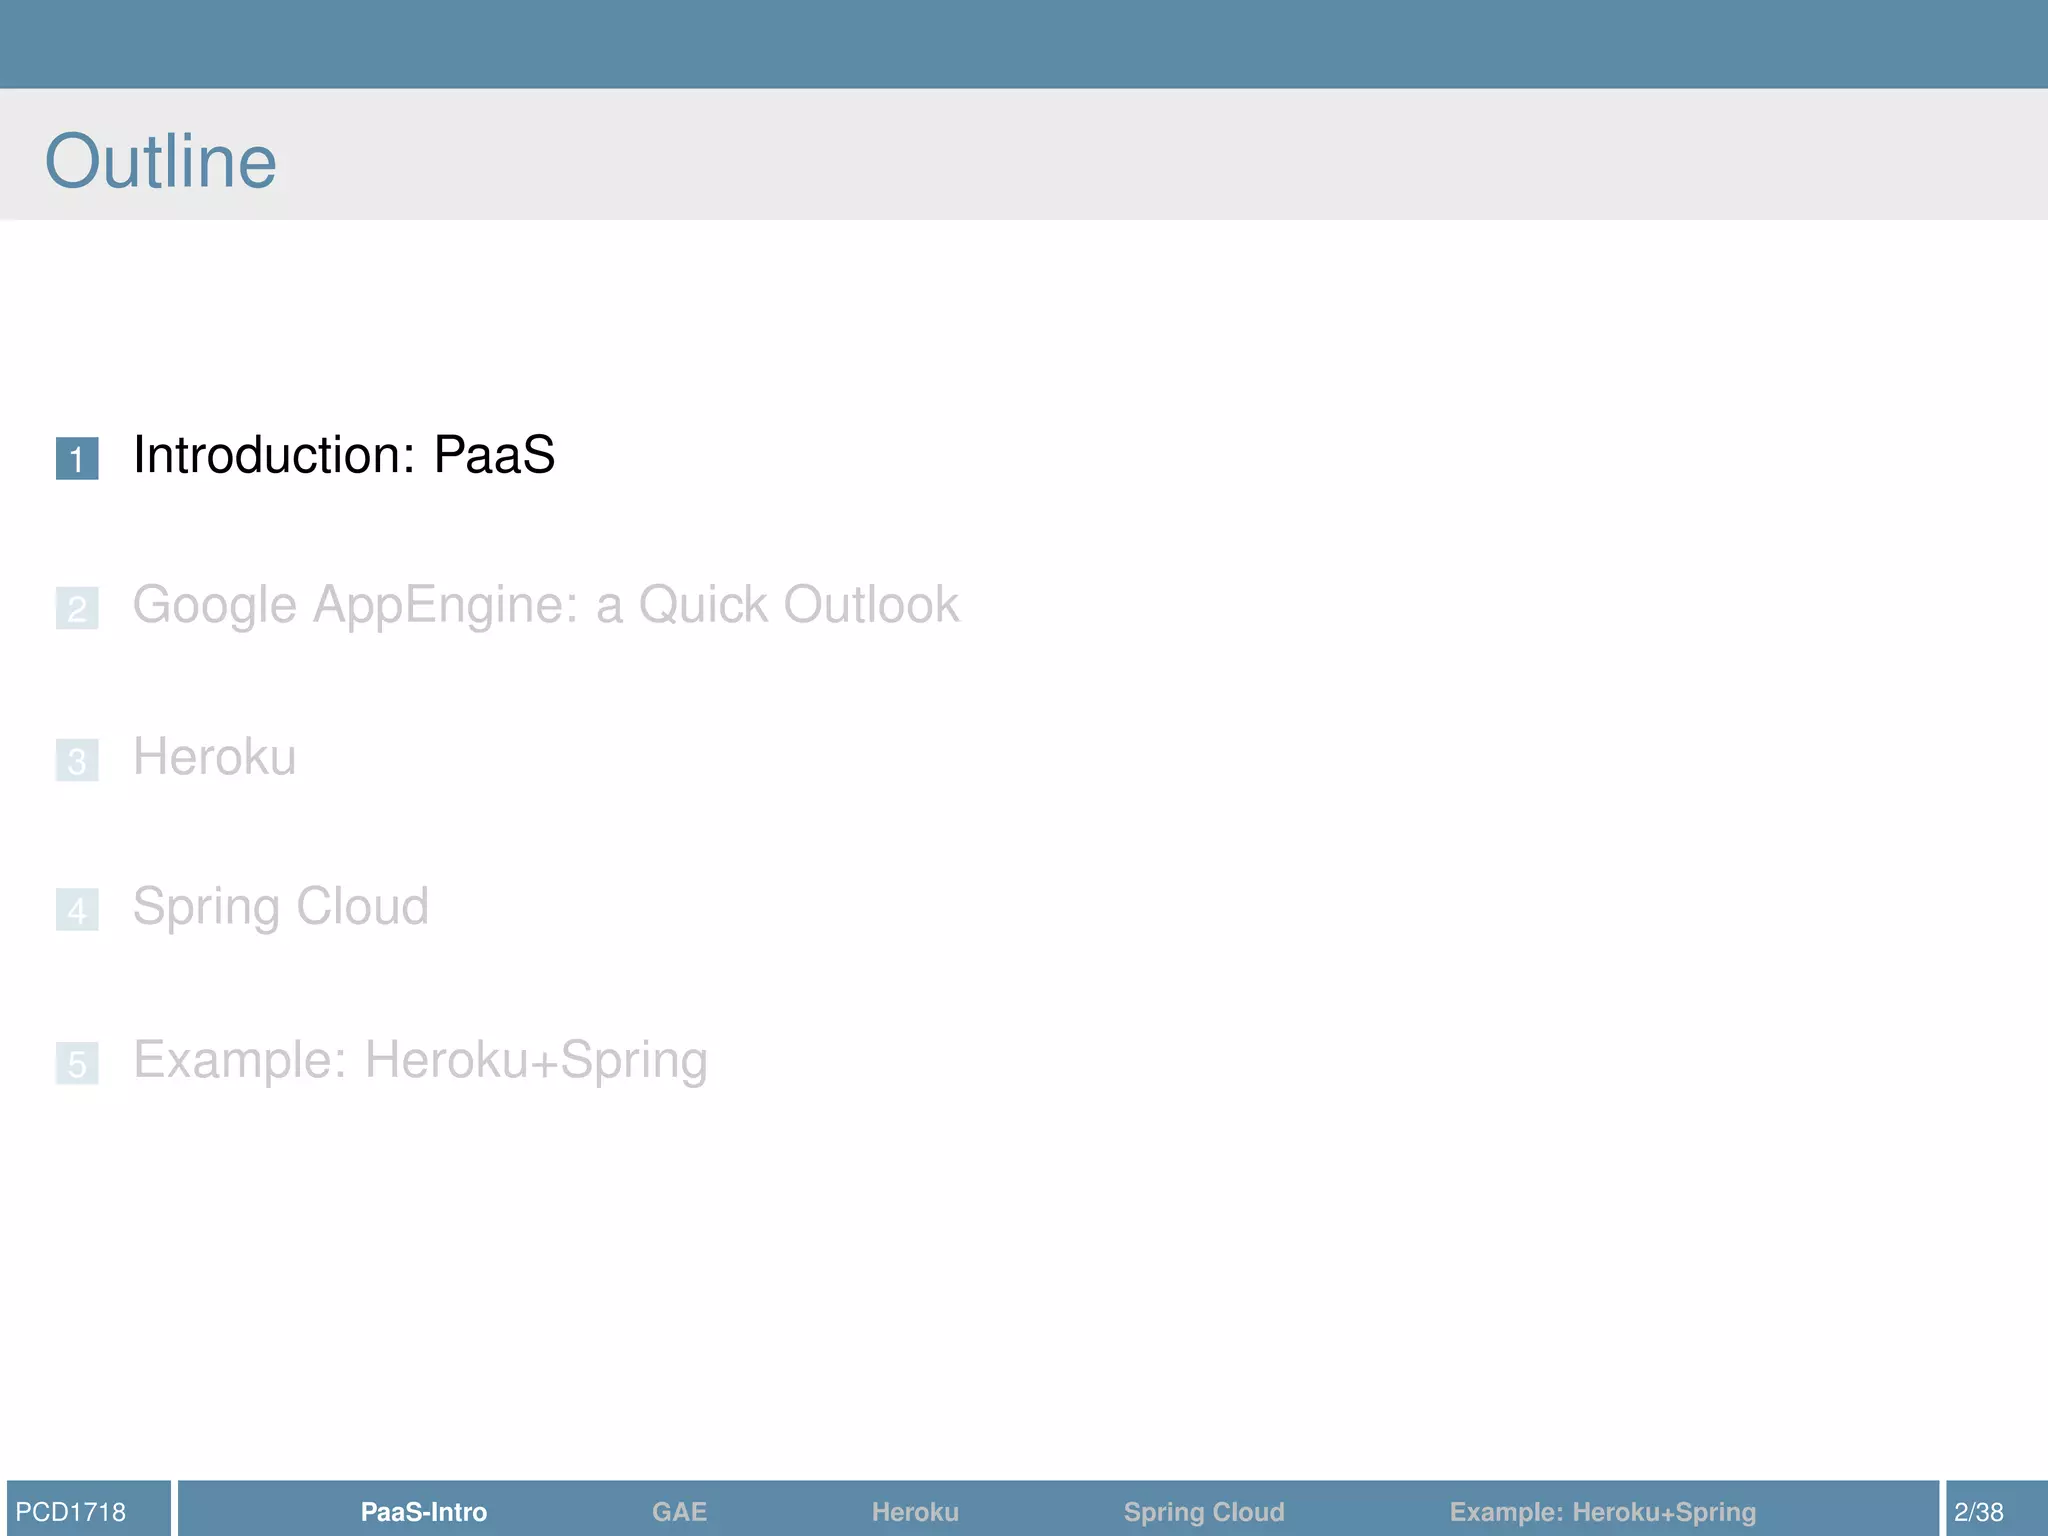Click the numbered 2 outline bullet
This screenshot has width=2048, height=1536.
click(77, 608)
